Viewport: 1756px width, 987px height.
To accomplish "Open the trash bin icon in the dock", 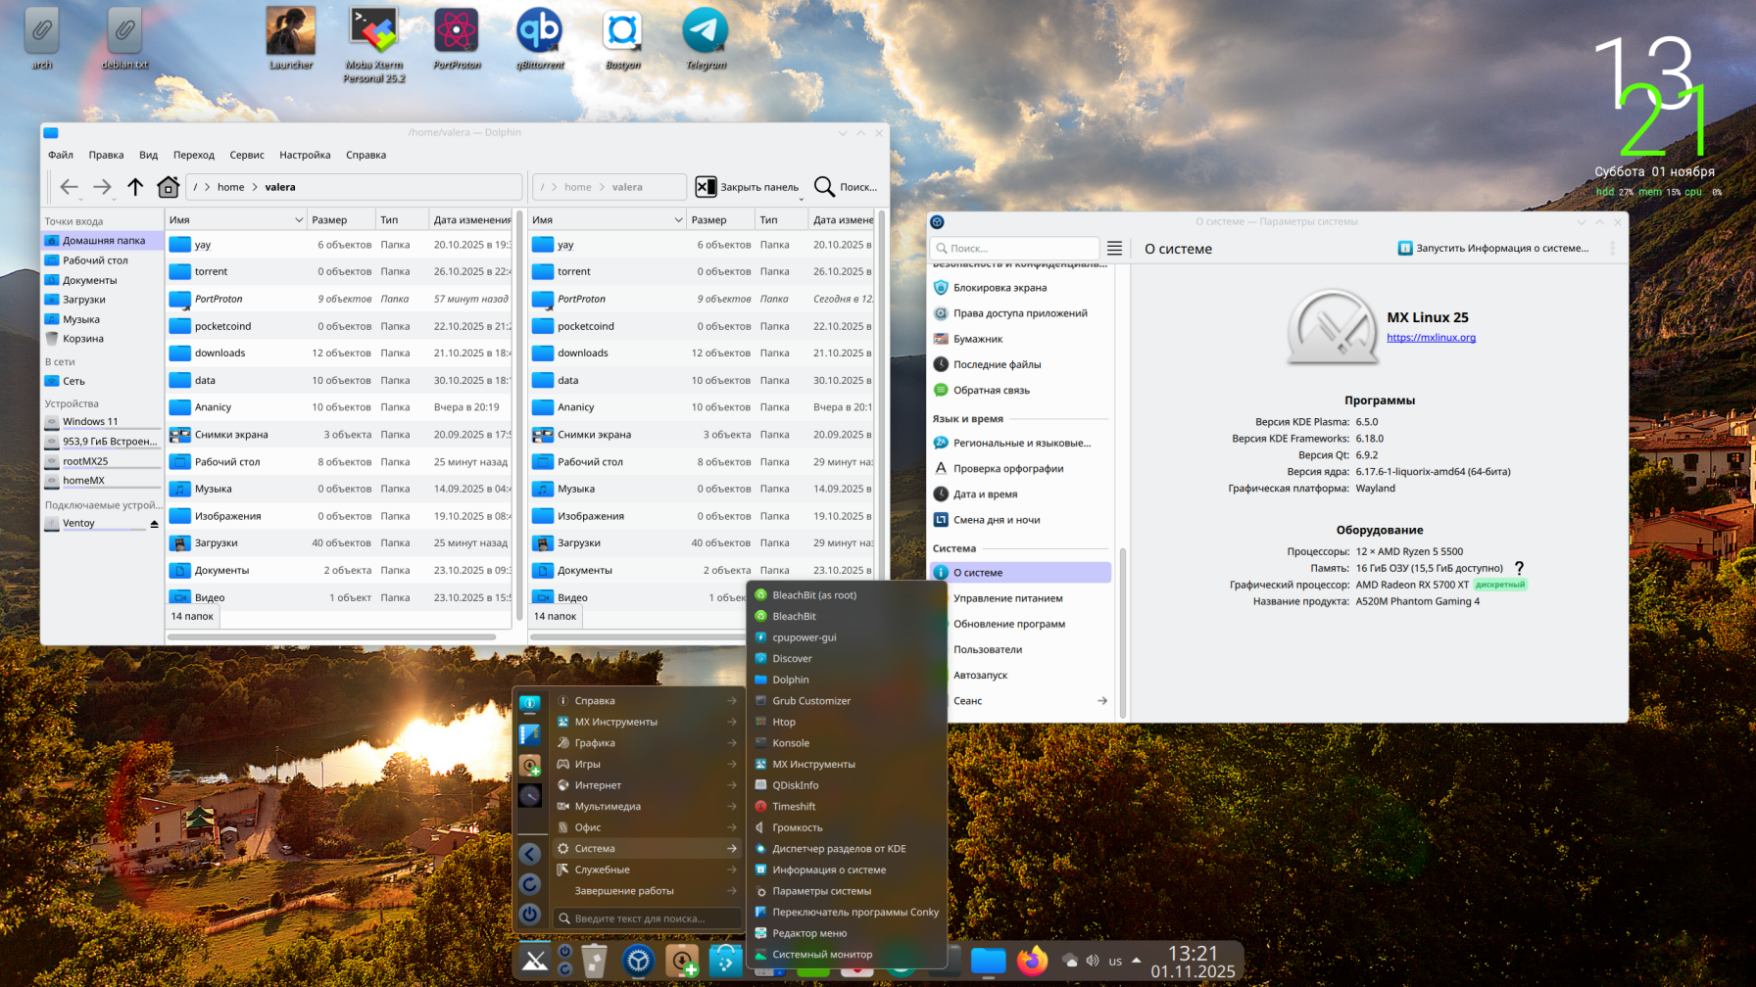I will (594, 961).
